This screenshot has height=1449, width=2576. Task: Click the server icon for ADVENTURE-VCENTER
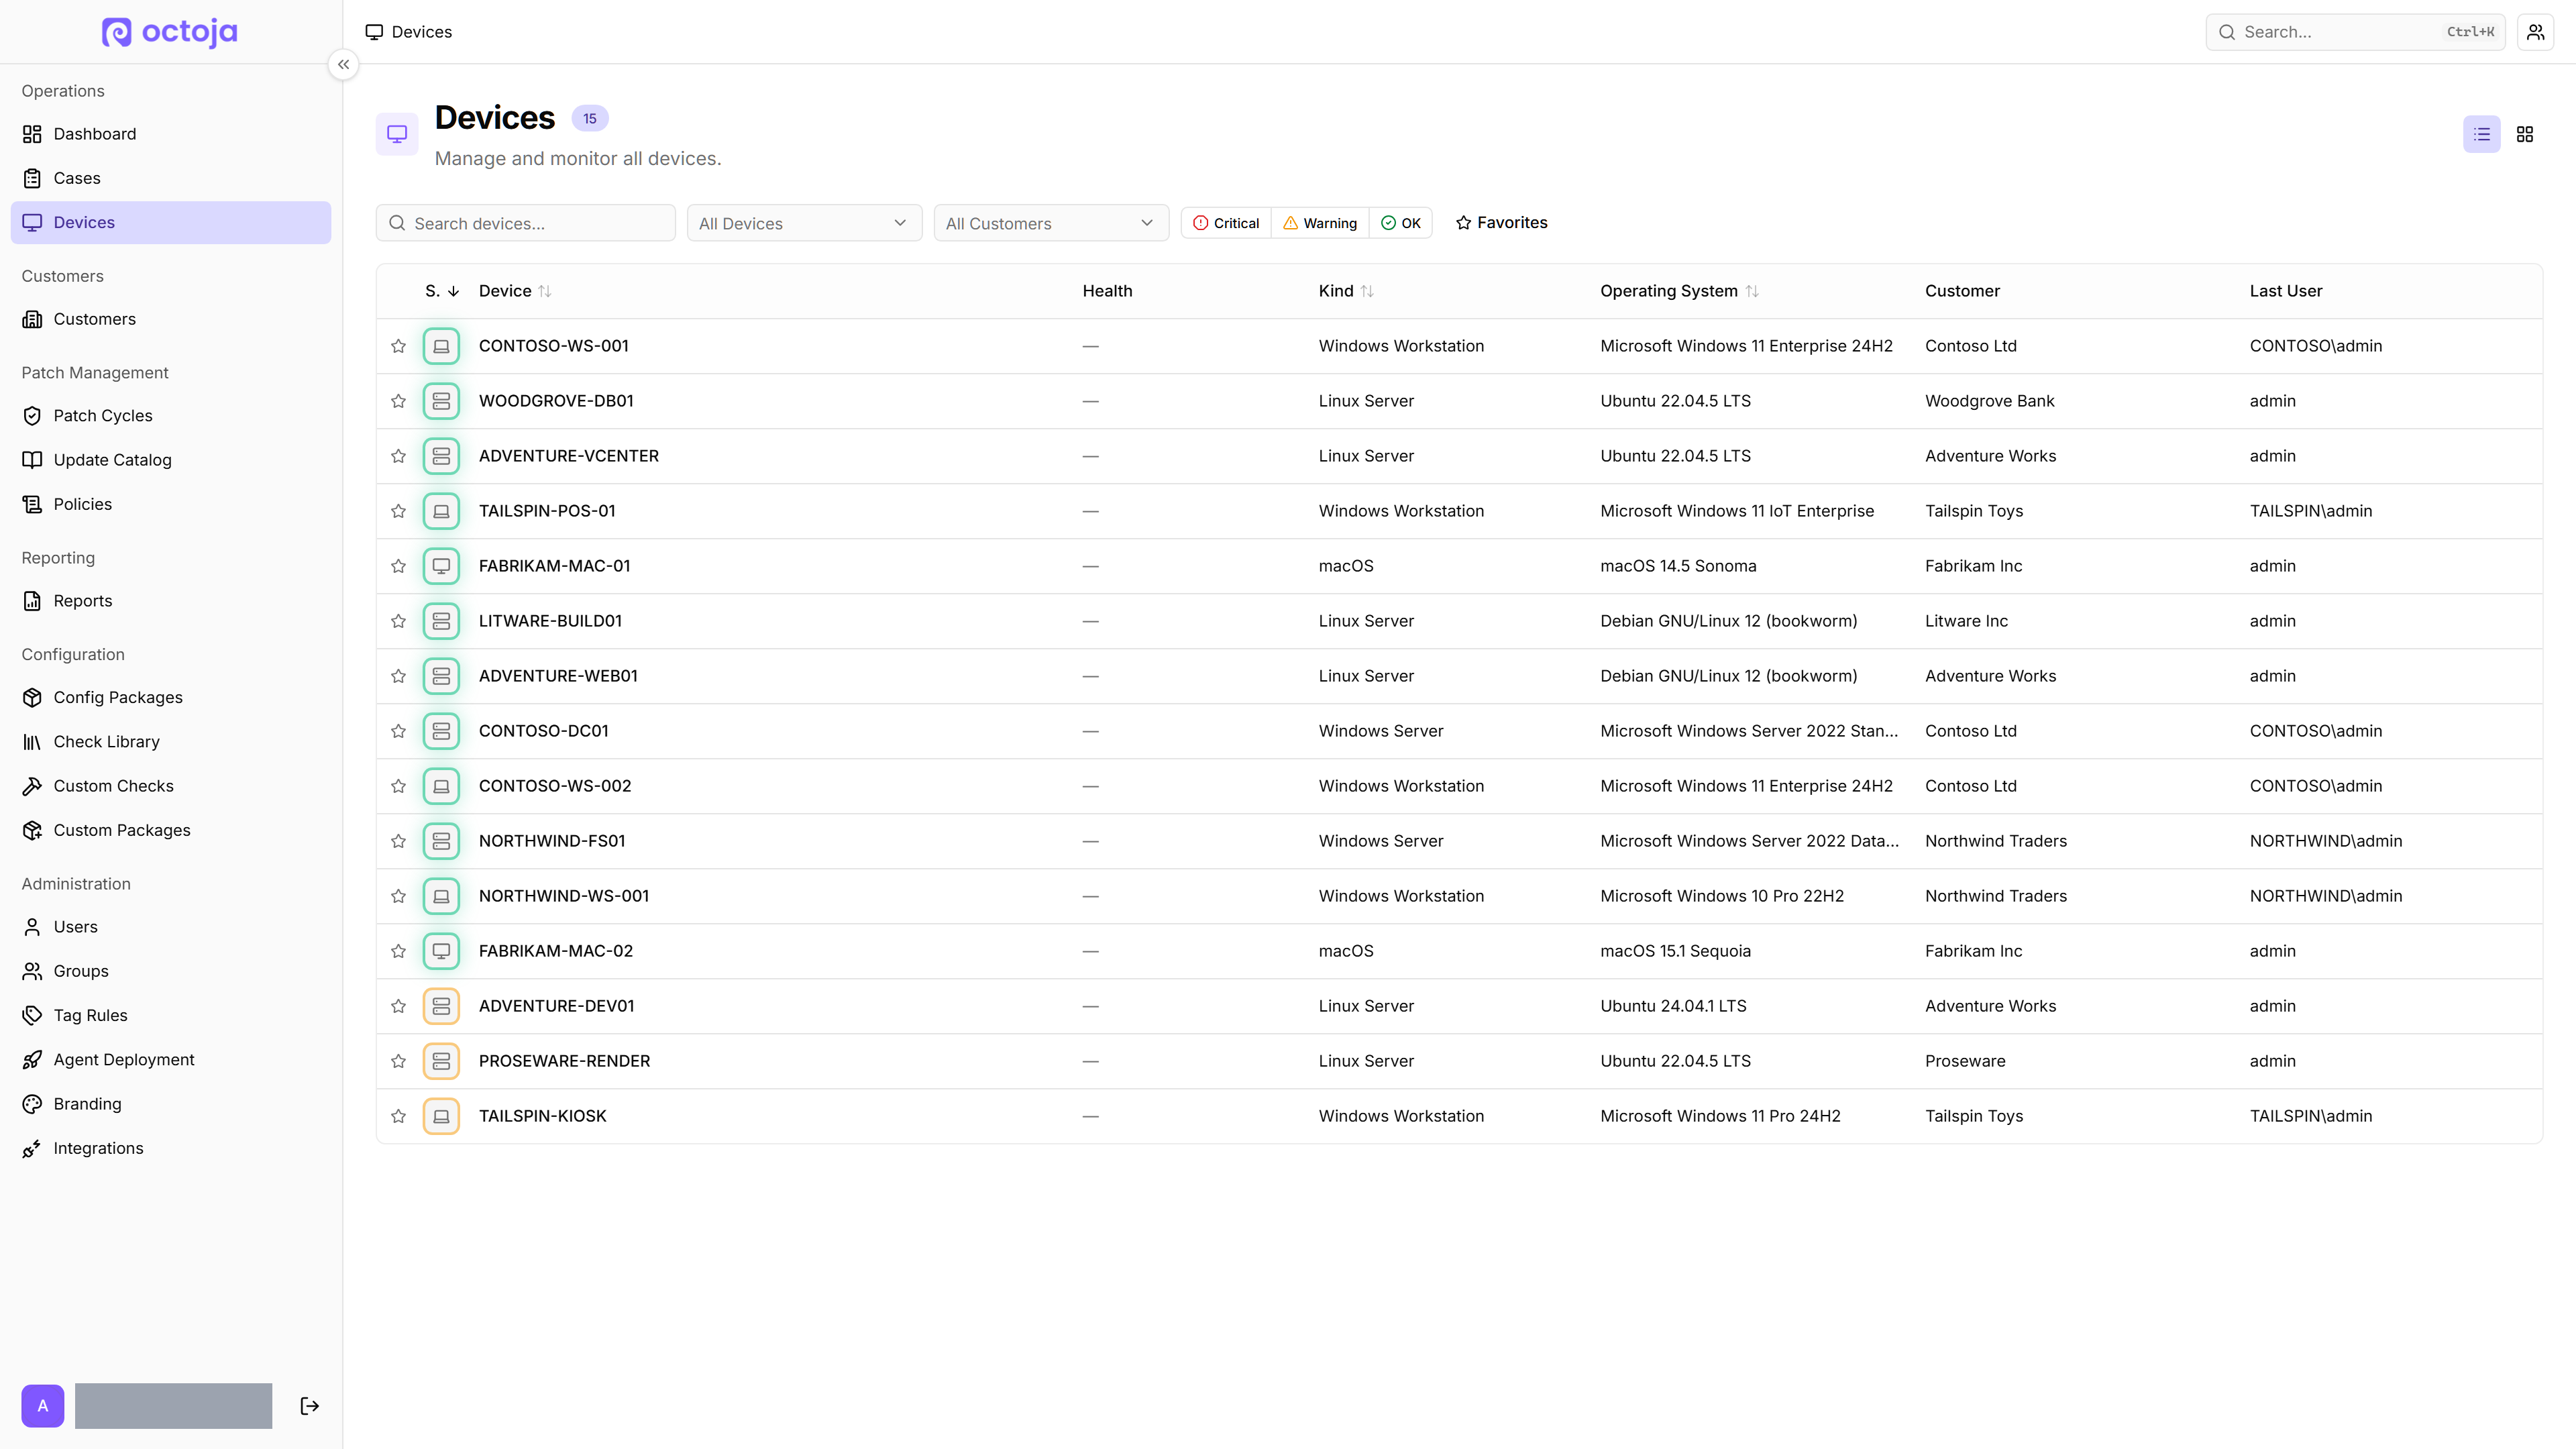point(441,456)
